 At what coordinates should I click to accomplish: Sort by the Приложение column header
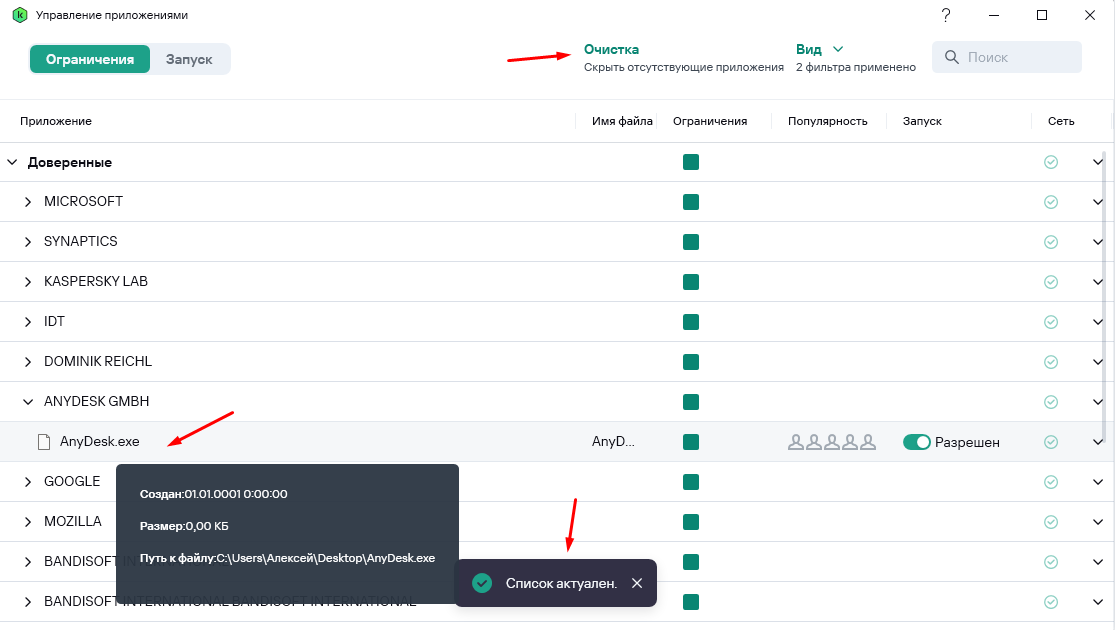pyautogui.click(x=56, y=121)
